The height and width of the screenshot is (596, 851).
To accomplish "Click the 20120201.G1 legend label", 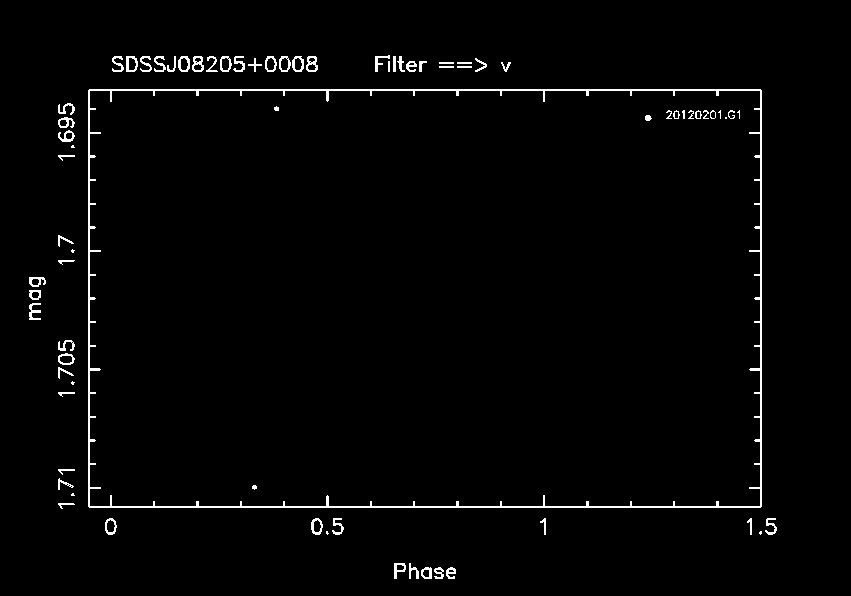I will [703, 117].
